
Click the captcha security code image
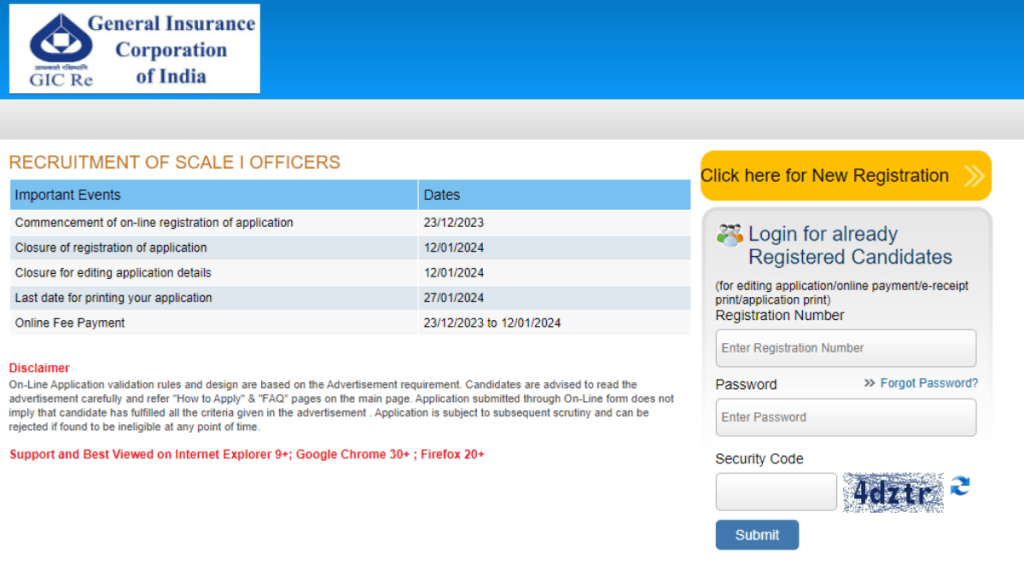pyautogui.click(x=893, y=492)
